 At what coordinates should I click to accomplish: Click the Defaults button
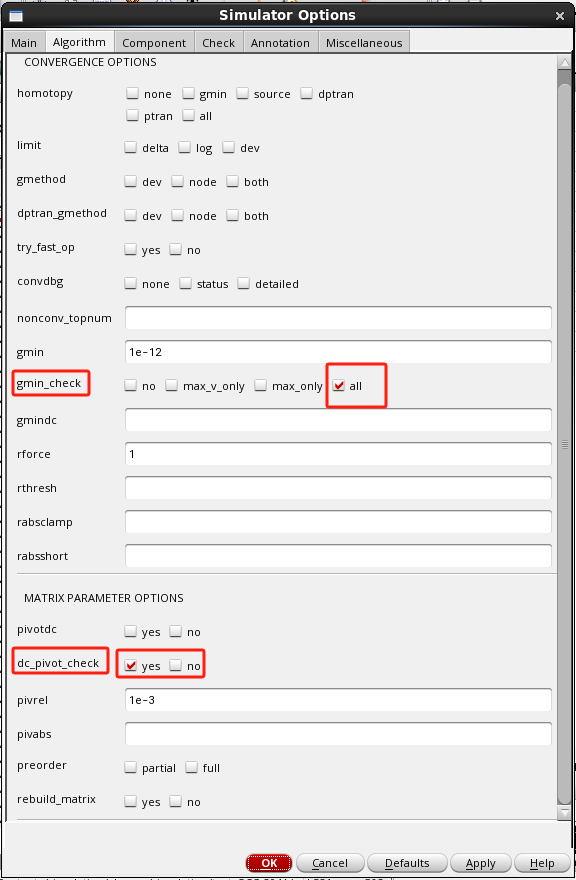point(407,863)
